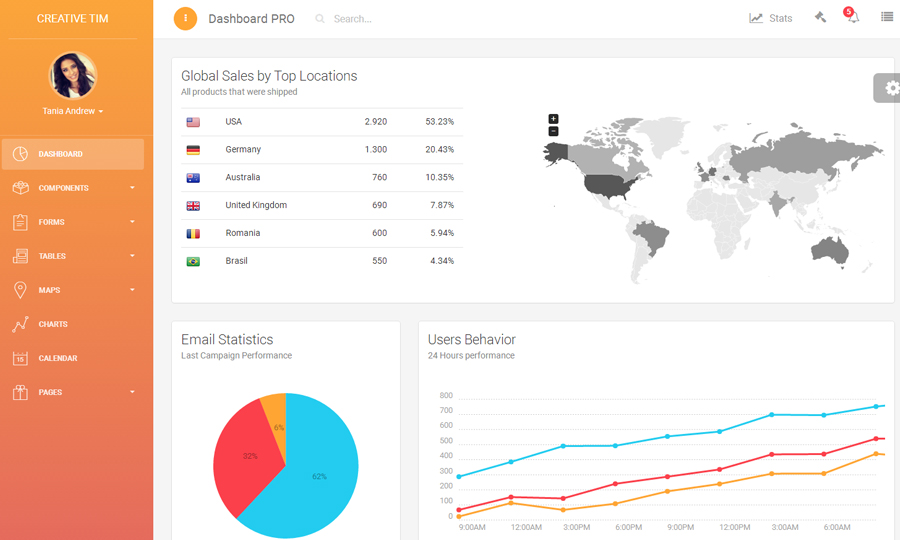Click the orange sidebar minimize button
900x540 pixels.
click(185, 18)
